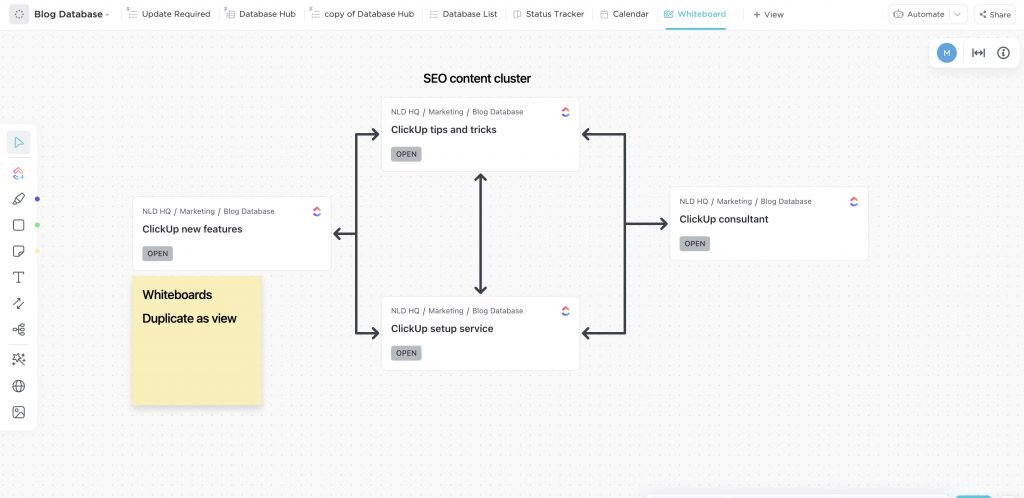
Task: Click the breadcrumb on ClickUp consultant card
Action: 745,202
